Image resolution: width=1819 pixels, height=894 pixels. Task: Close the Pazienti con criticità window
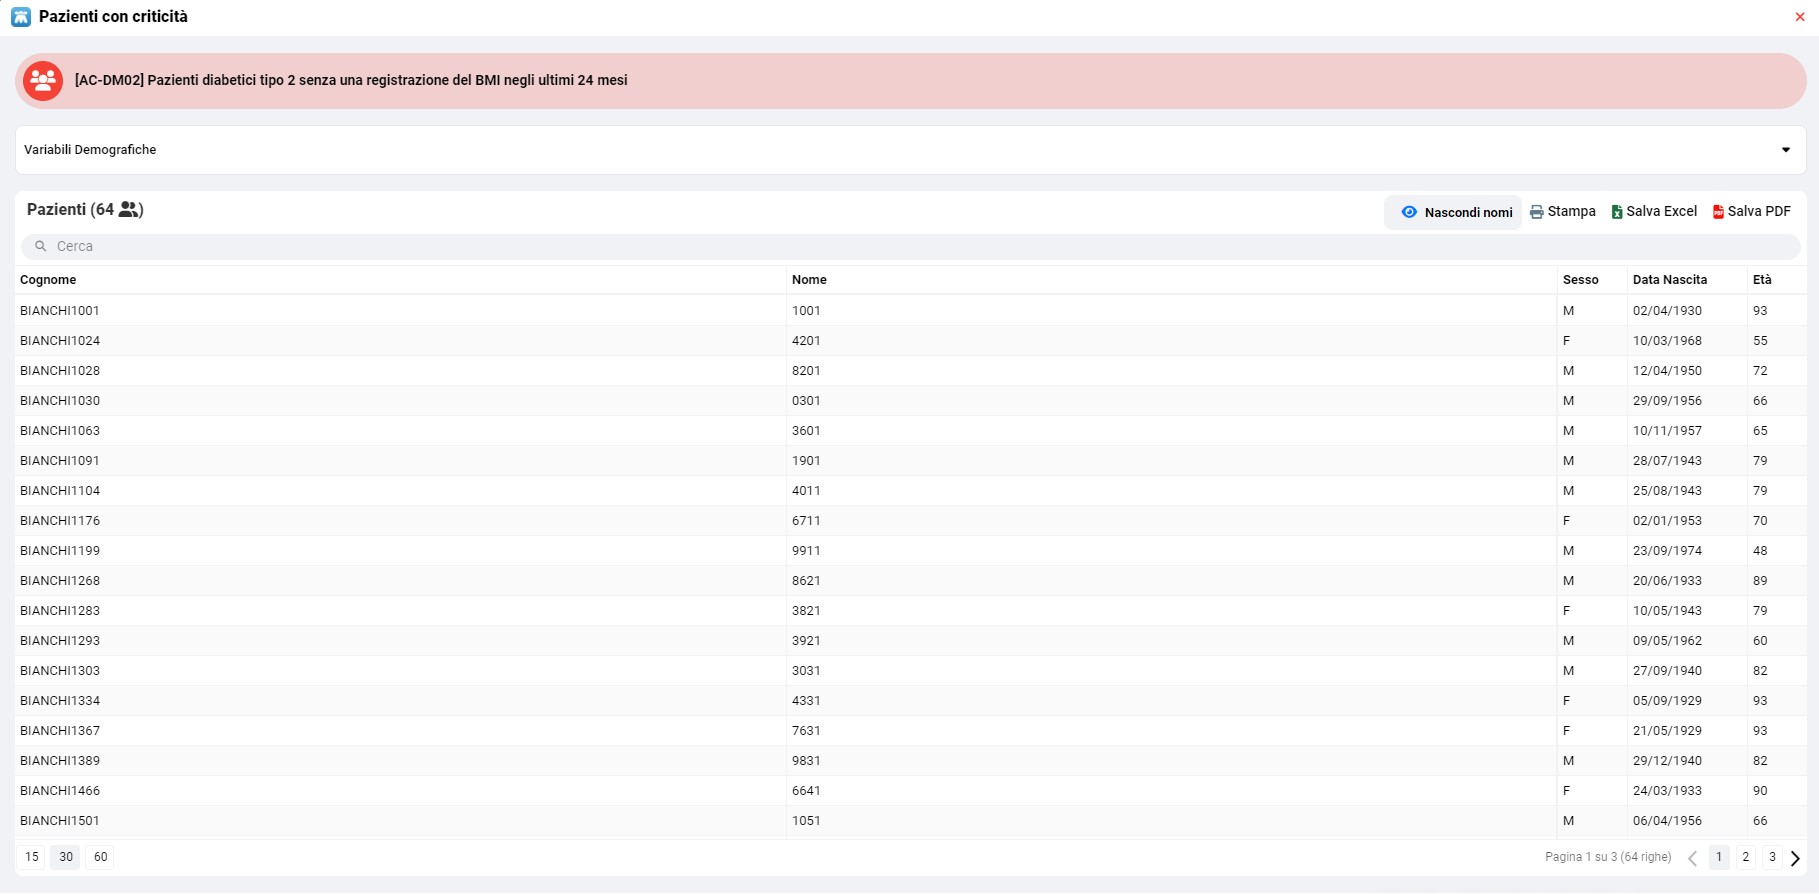pos(1800,17)
